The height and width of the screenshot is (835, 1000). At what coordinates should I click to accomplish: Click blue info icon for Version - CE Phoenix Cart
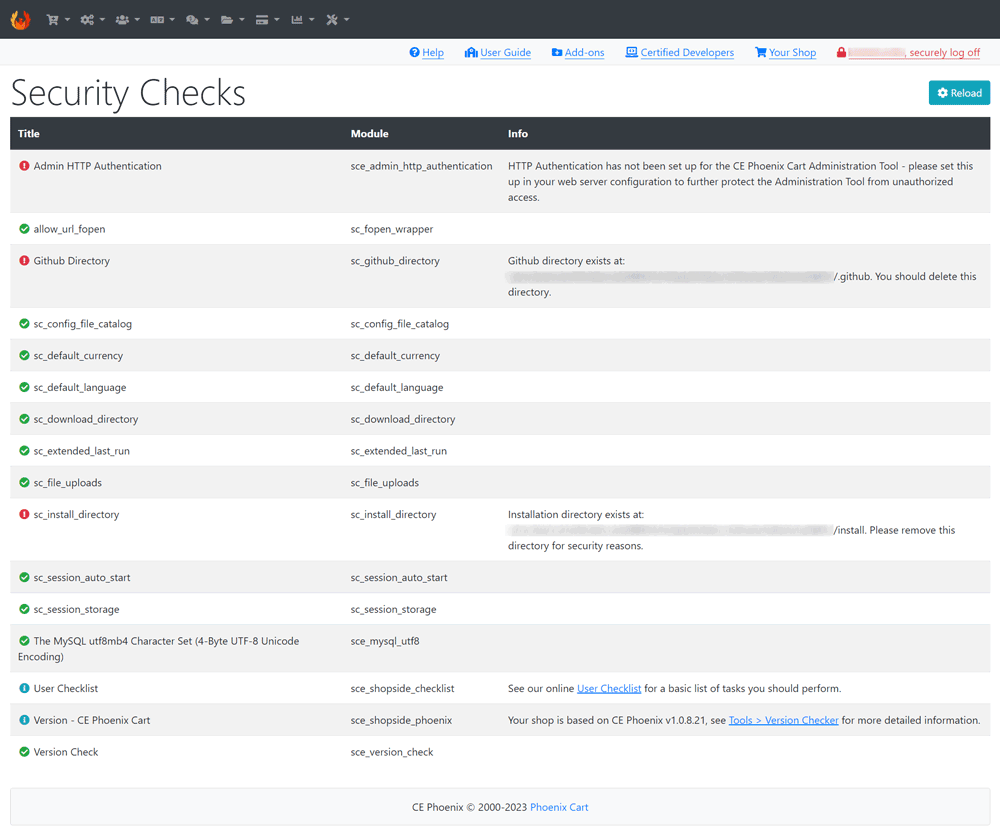(24, 720)
